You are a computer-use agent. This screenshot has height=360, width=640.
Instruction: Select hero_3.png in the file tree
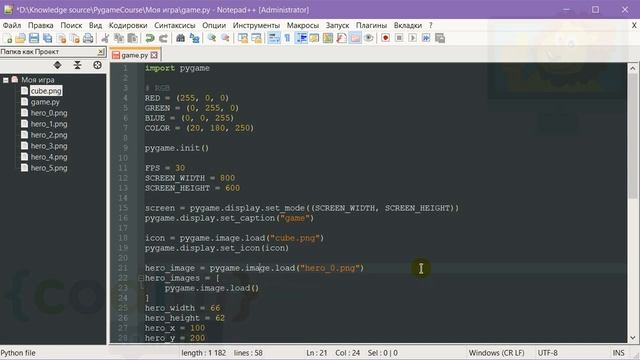[x=49, y=146]
